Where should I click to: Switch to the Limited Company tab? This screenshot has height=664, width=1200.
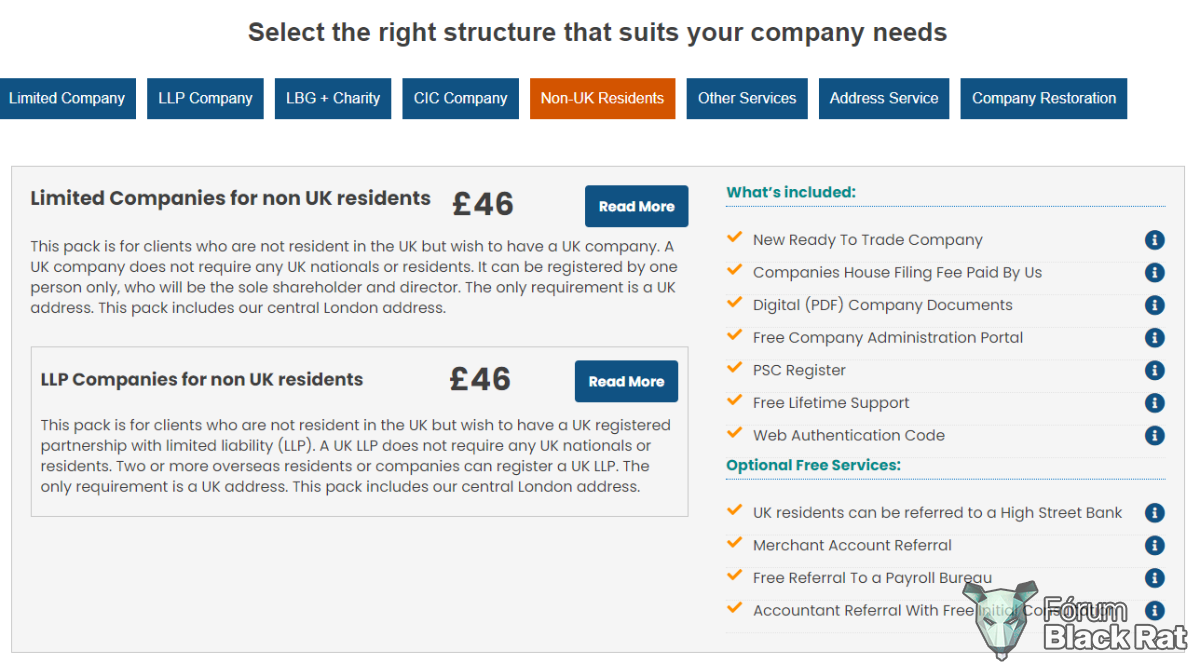click(x=67, y=98)
